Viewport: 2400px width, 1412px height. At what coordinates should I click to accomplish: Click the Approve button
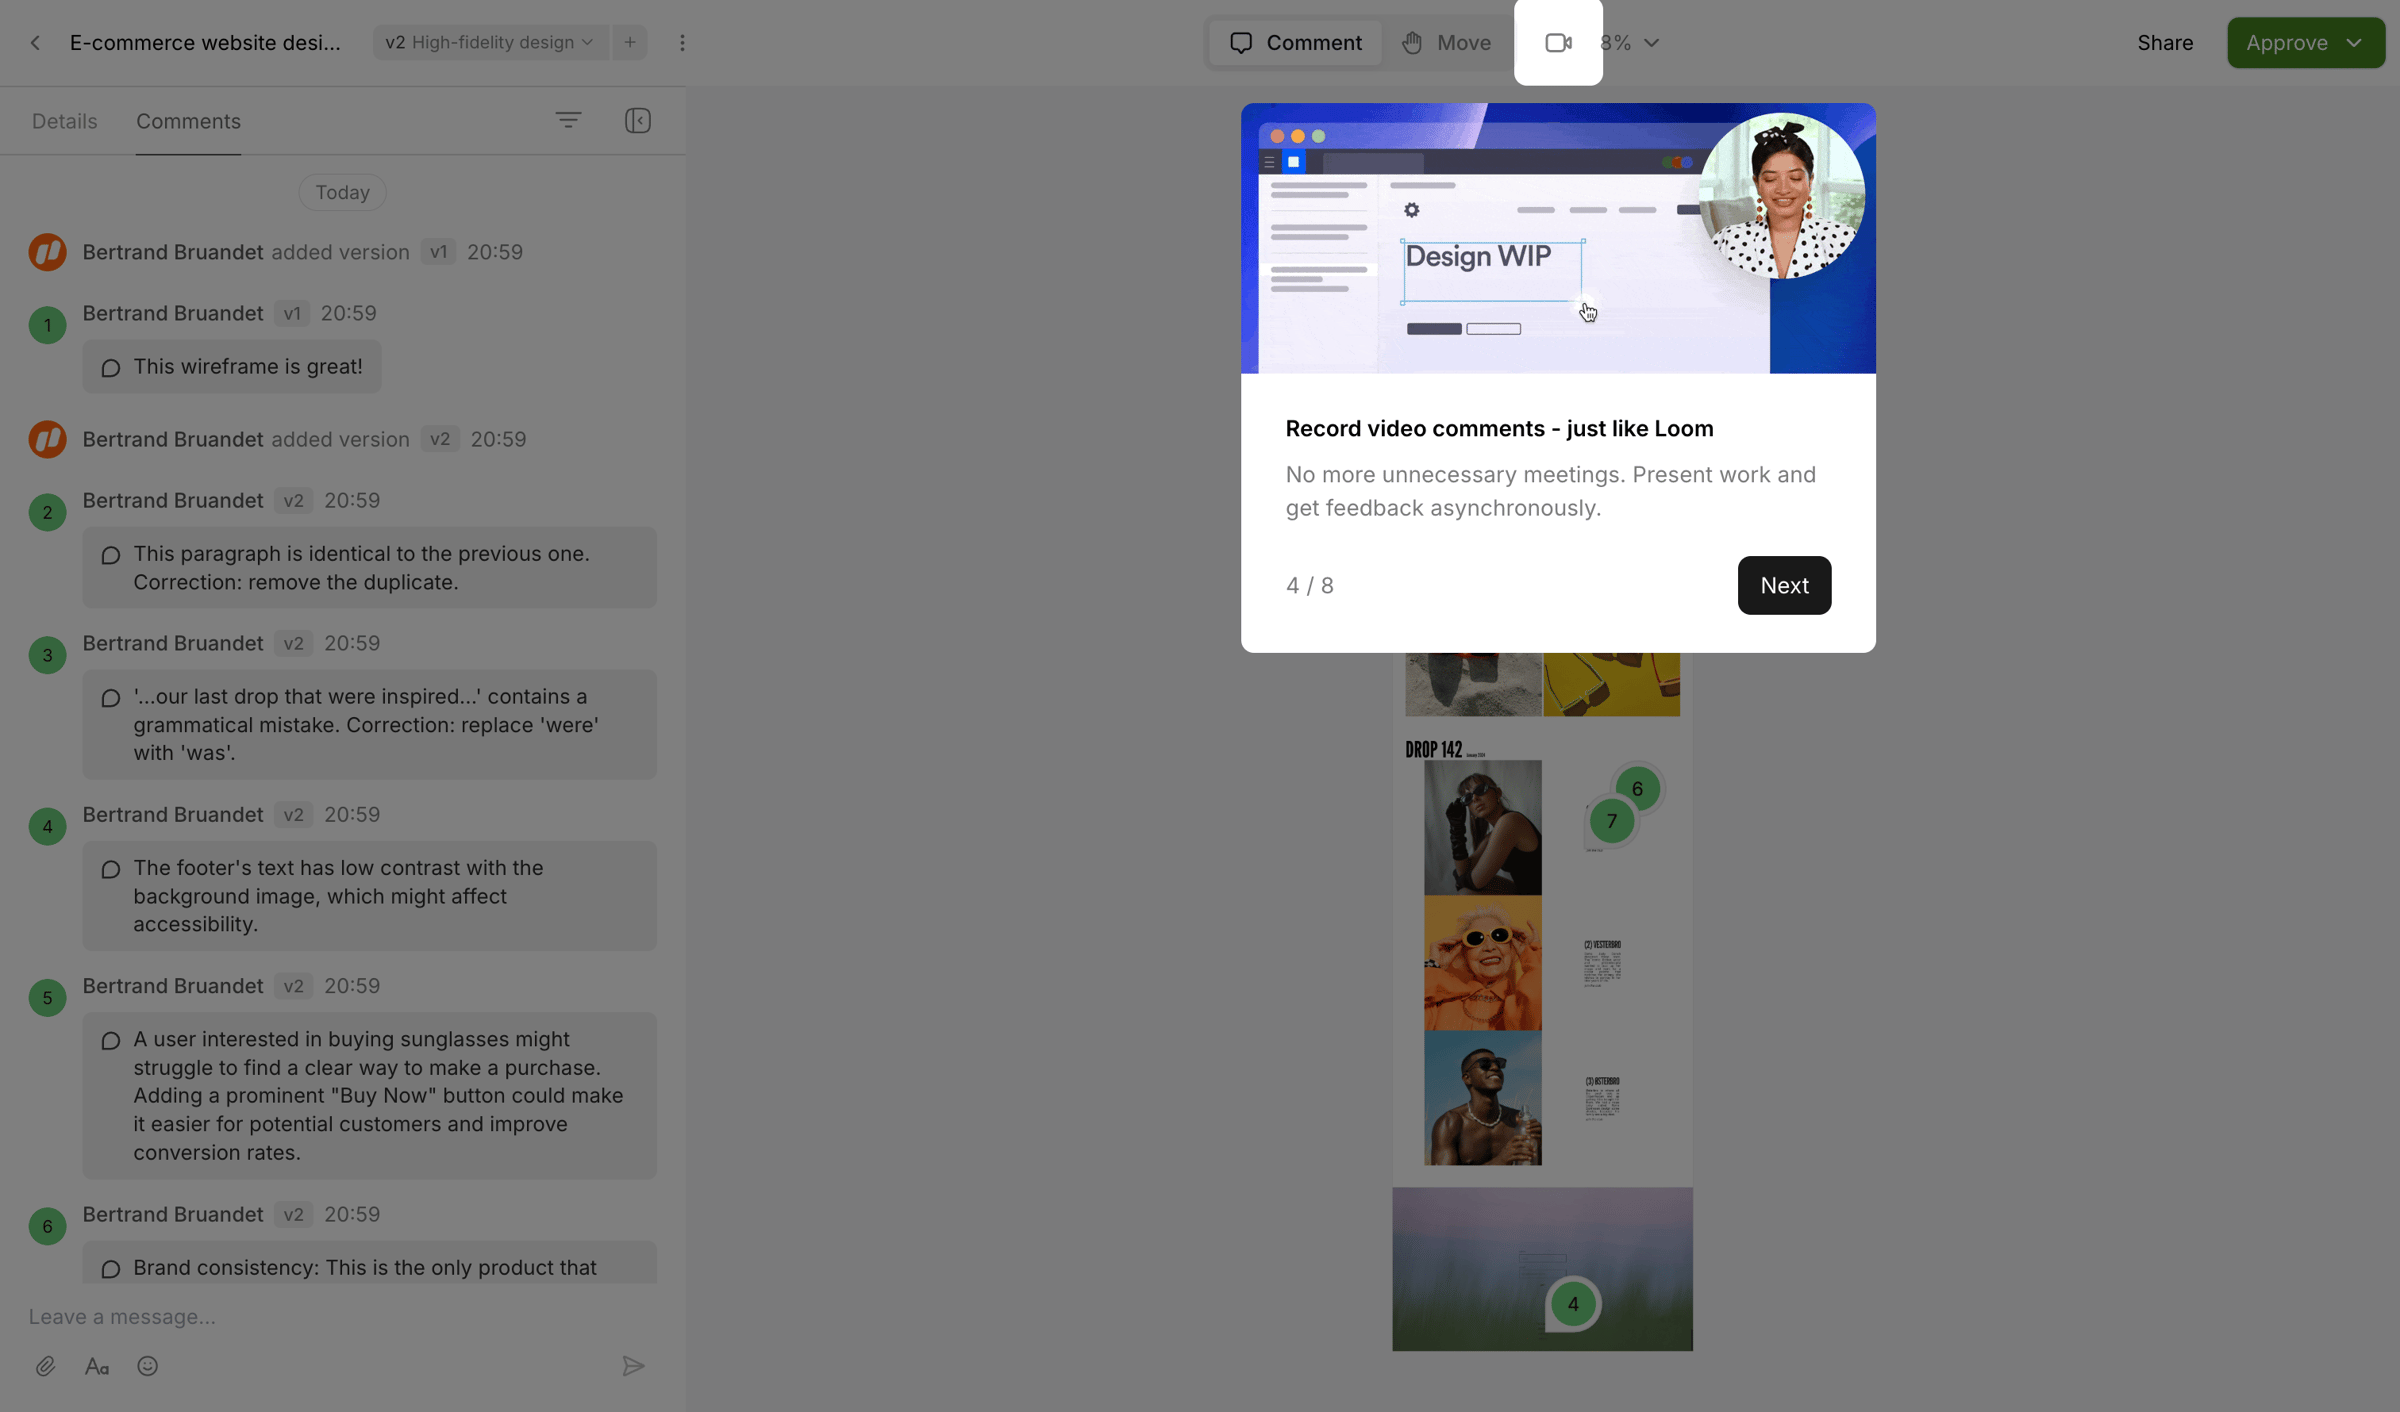[2286, 43]
